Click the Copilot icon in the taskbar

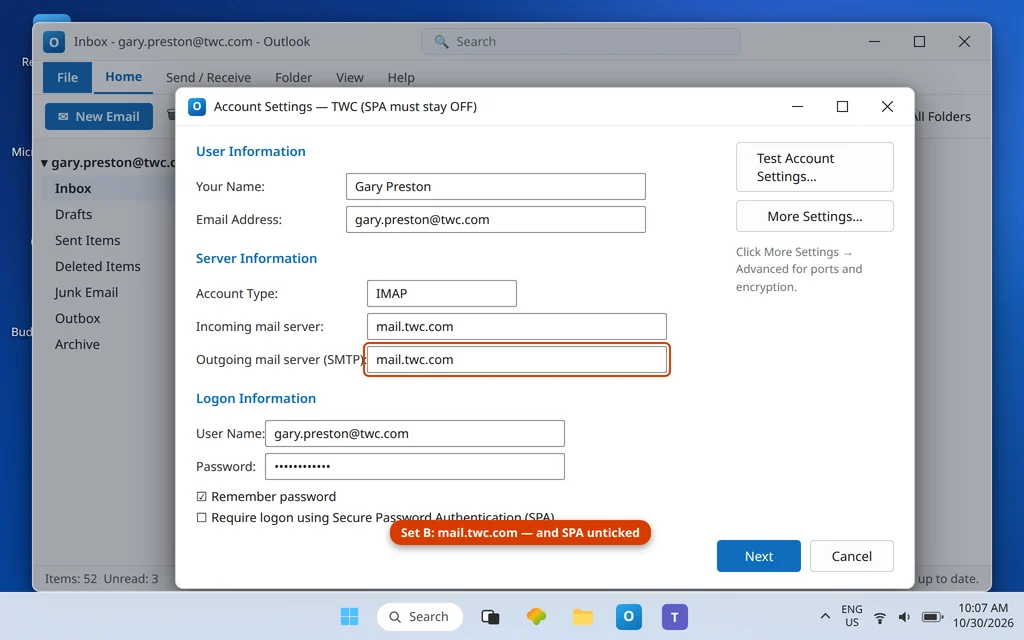(536, 616)
